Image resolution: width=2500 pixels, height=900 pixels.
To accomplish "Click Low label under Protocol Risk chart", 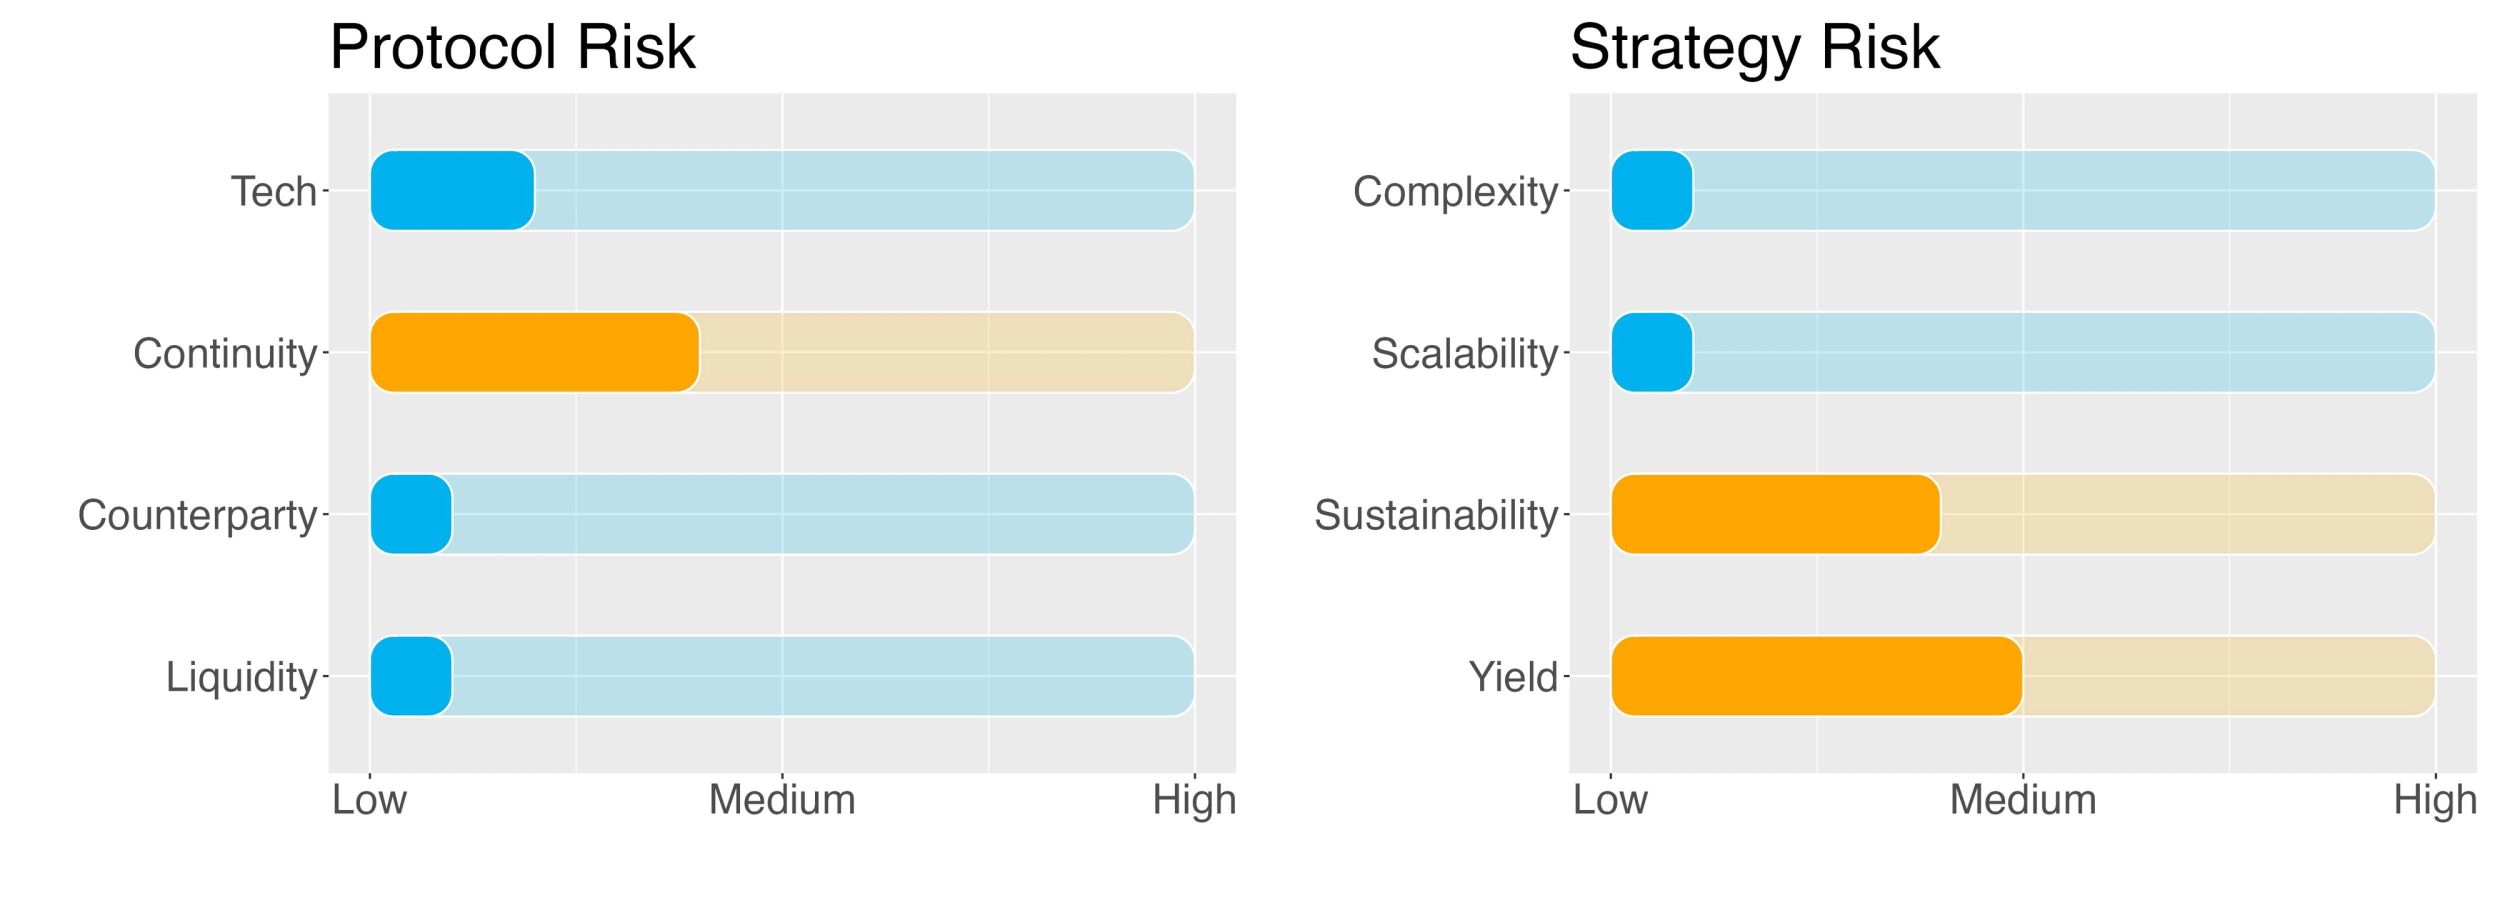I will coord(369,800).
